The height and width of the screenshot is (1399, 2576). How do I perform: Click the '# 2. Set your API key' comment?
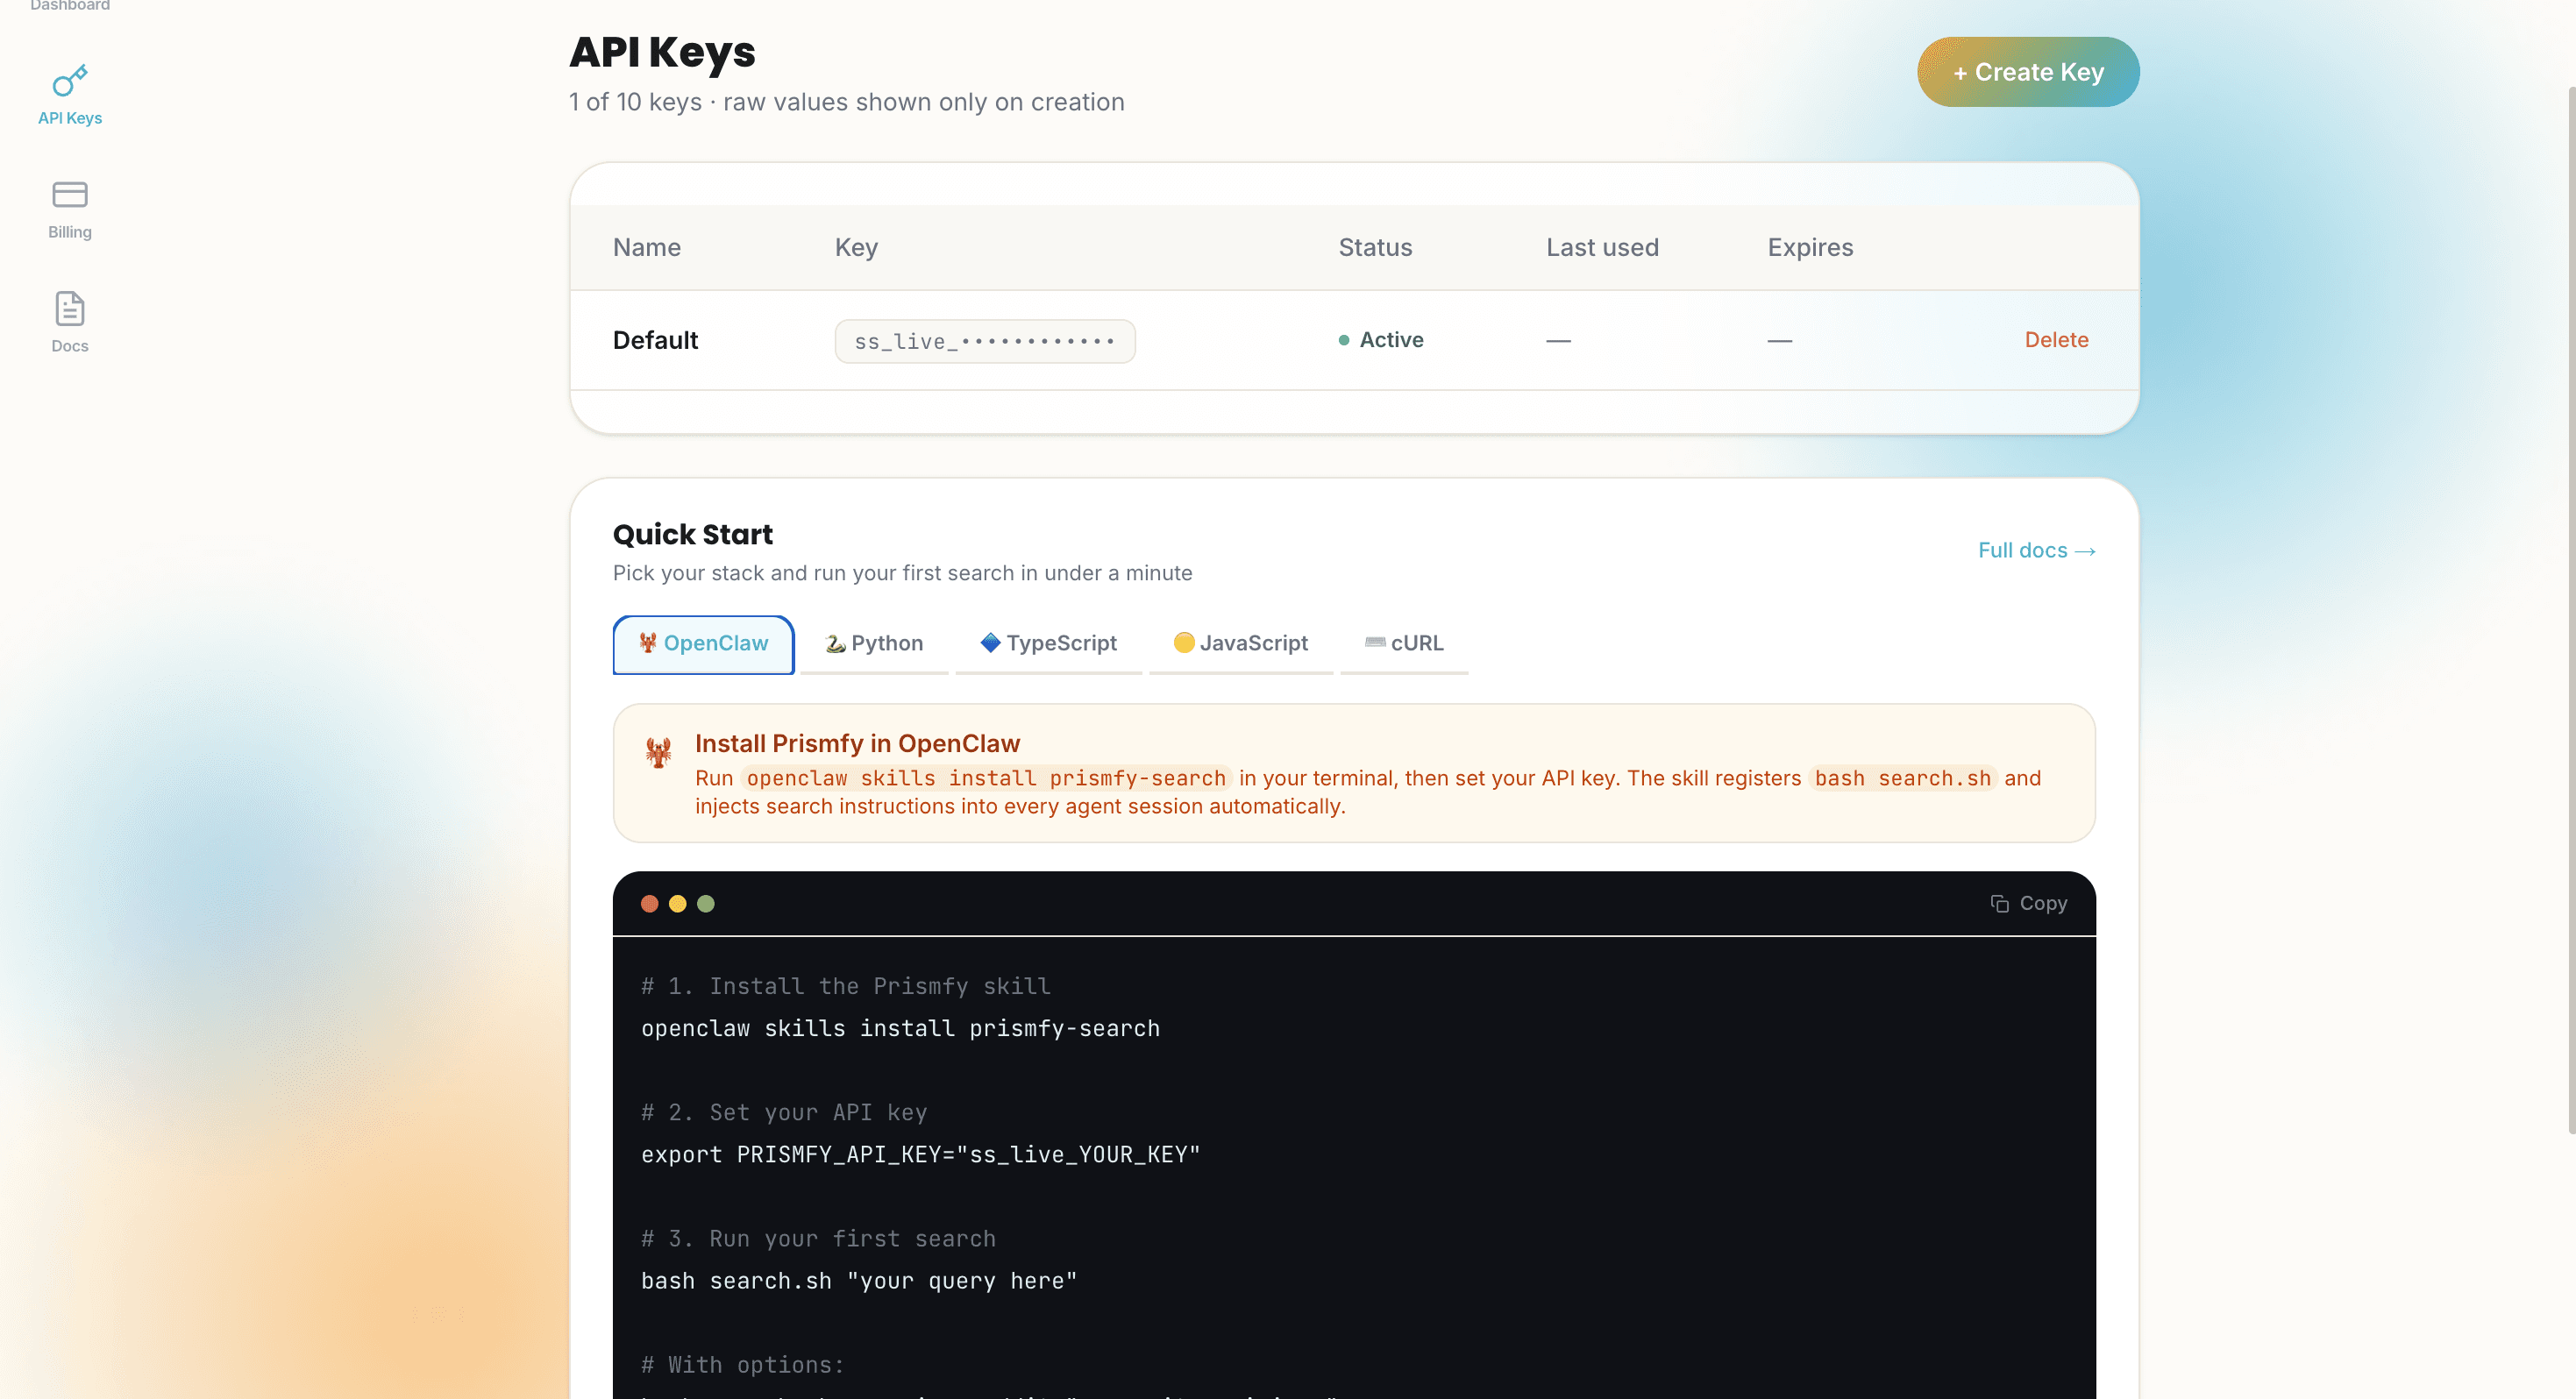(784, 1113)
